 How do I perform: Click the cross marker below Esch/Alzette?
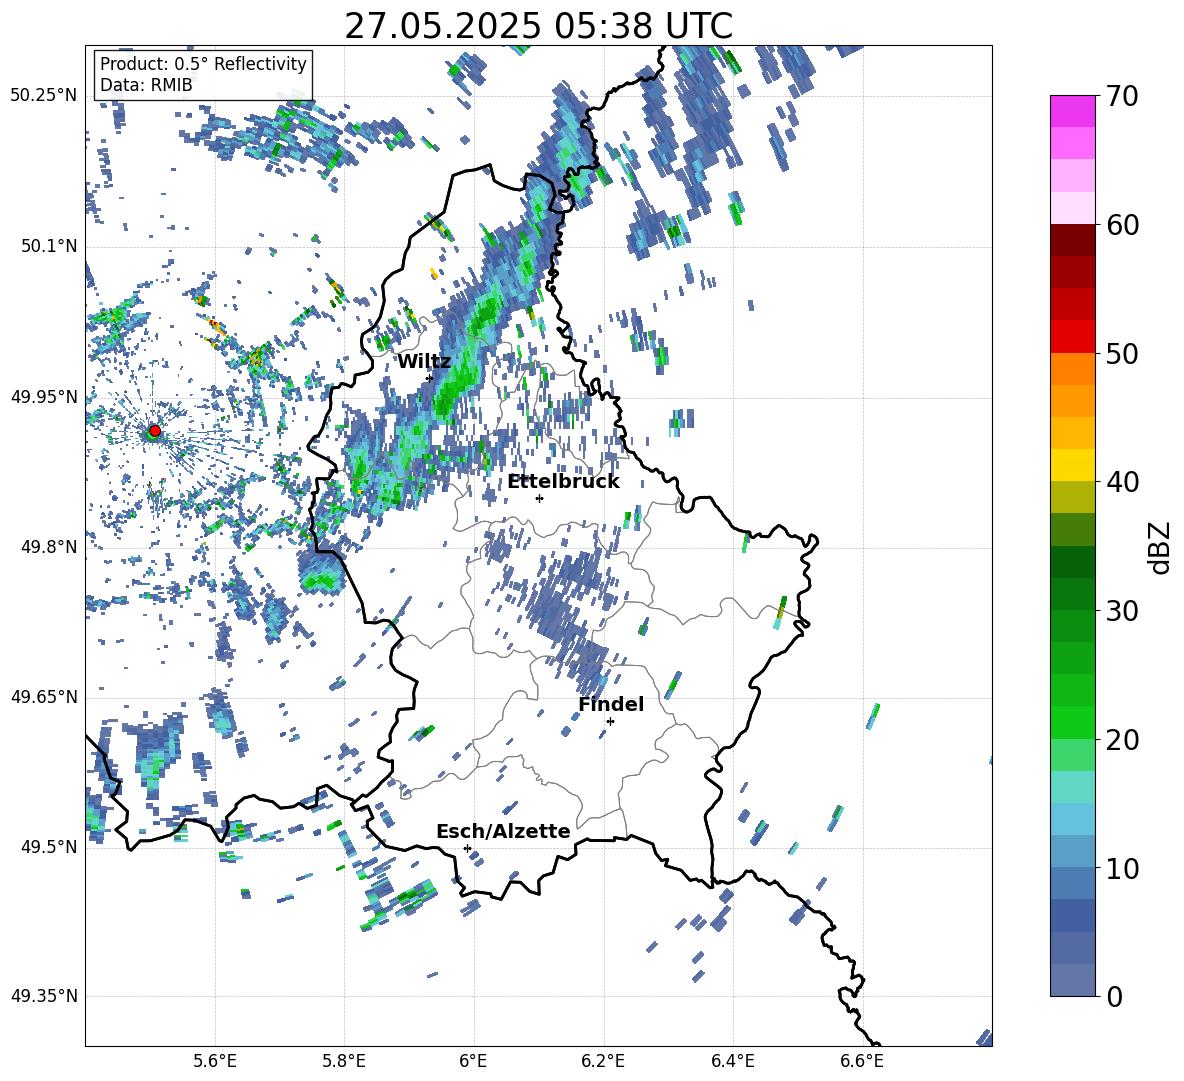[x=467, y=848]
